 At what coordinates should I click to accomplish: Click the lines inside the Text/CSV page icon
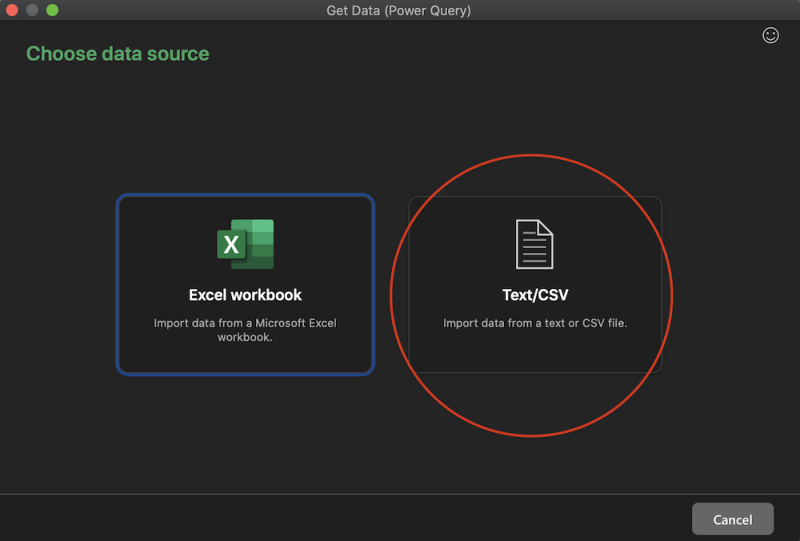pos(535,248)
